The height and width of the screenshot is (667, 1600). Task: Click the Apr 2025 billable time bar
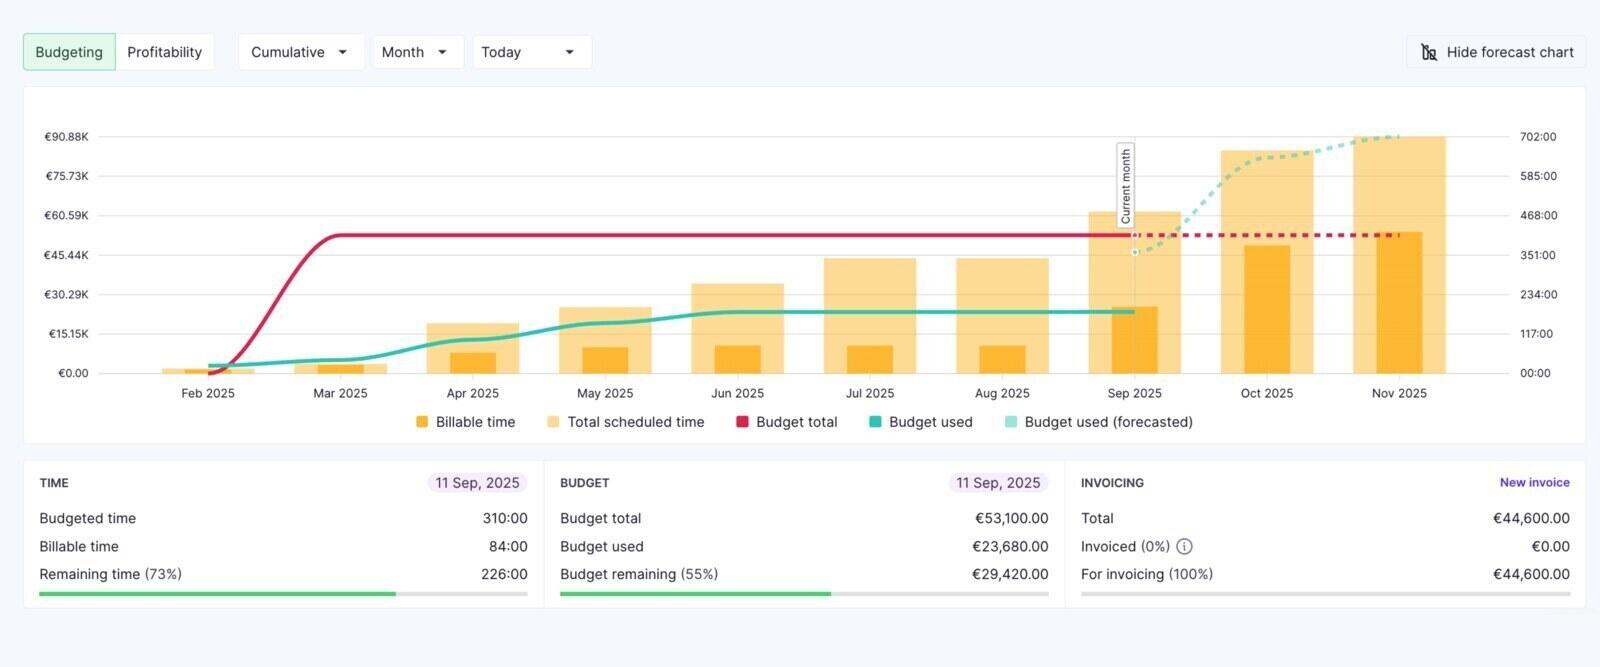[x=473, y=363]
